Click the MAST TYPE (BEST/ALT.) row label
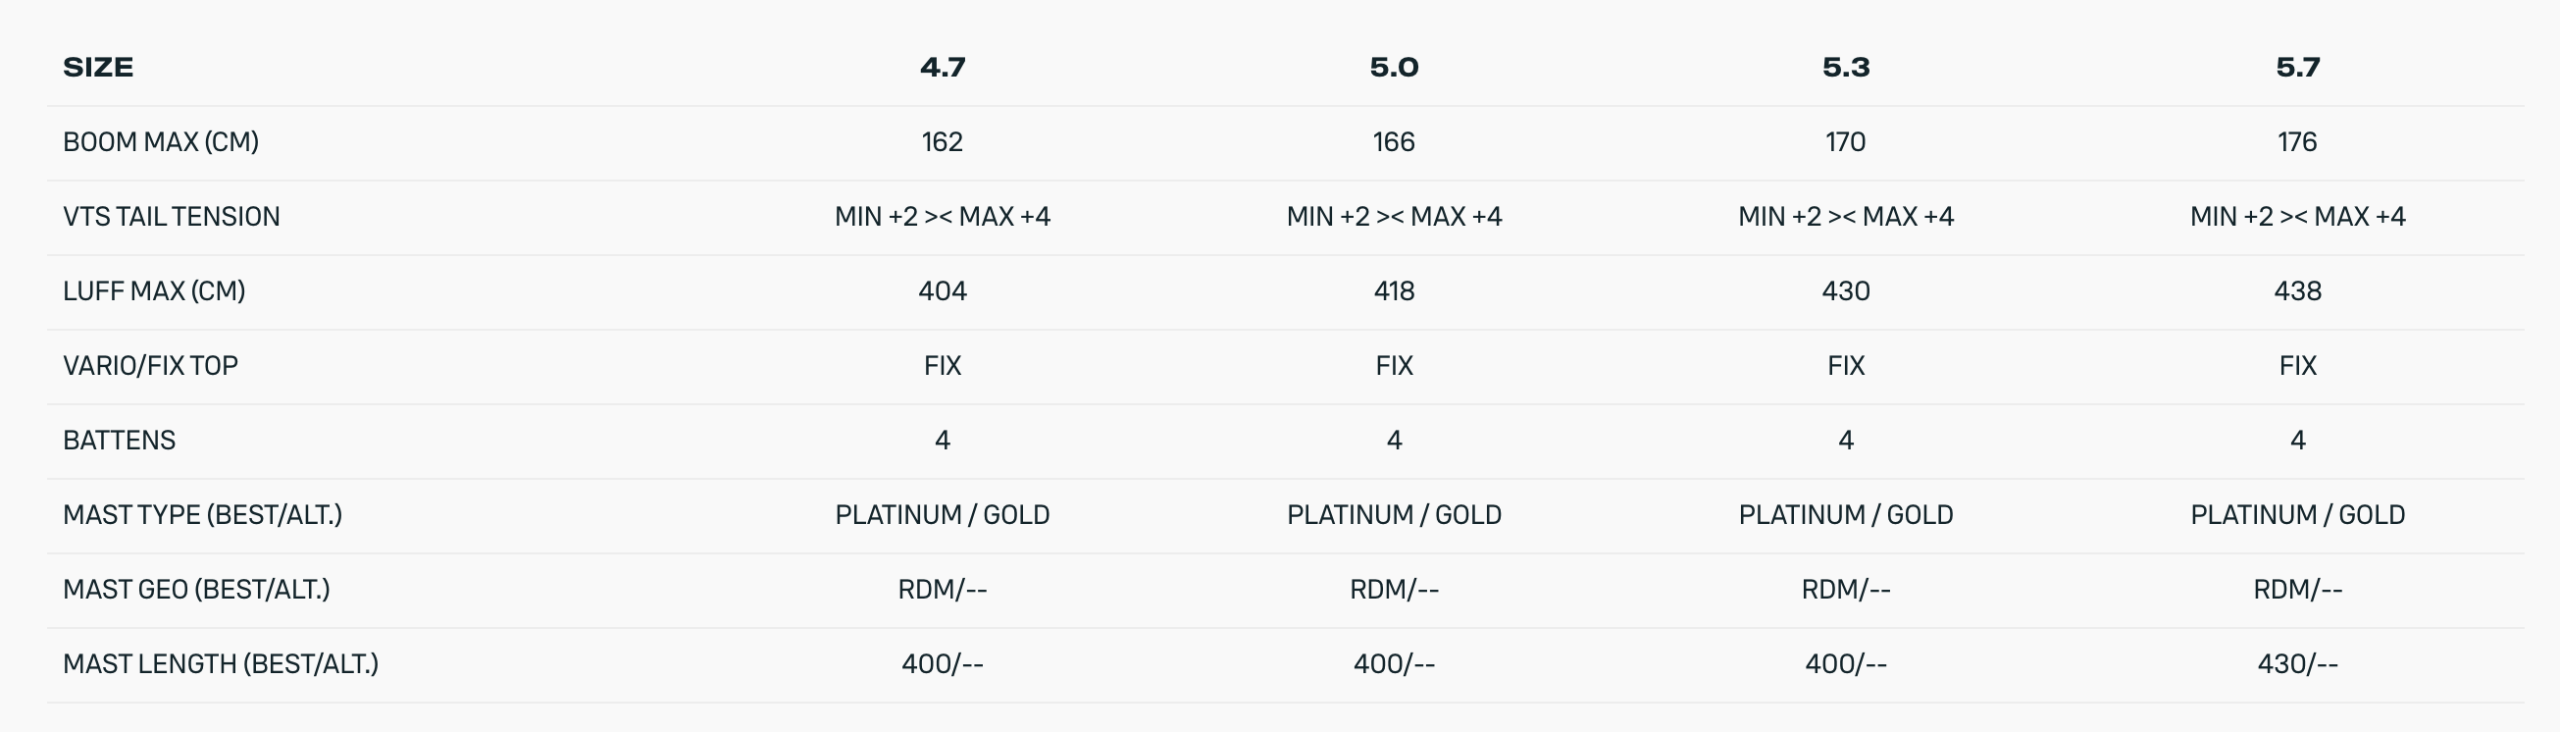This screenshot has height=732, width=2560. point(202,515)
